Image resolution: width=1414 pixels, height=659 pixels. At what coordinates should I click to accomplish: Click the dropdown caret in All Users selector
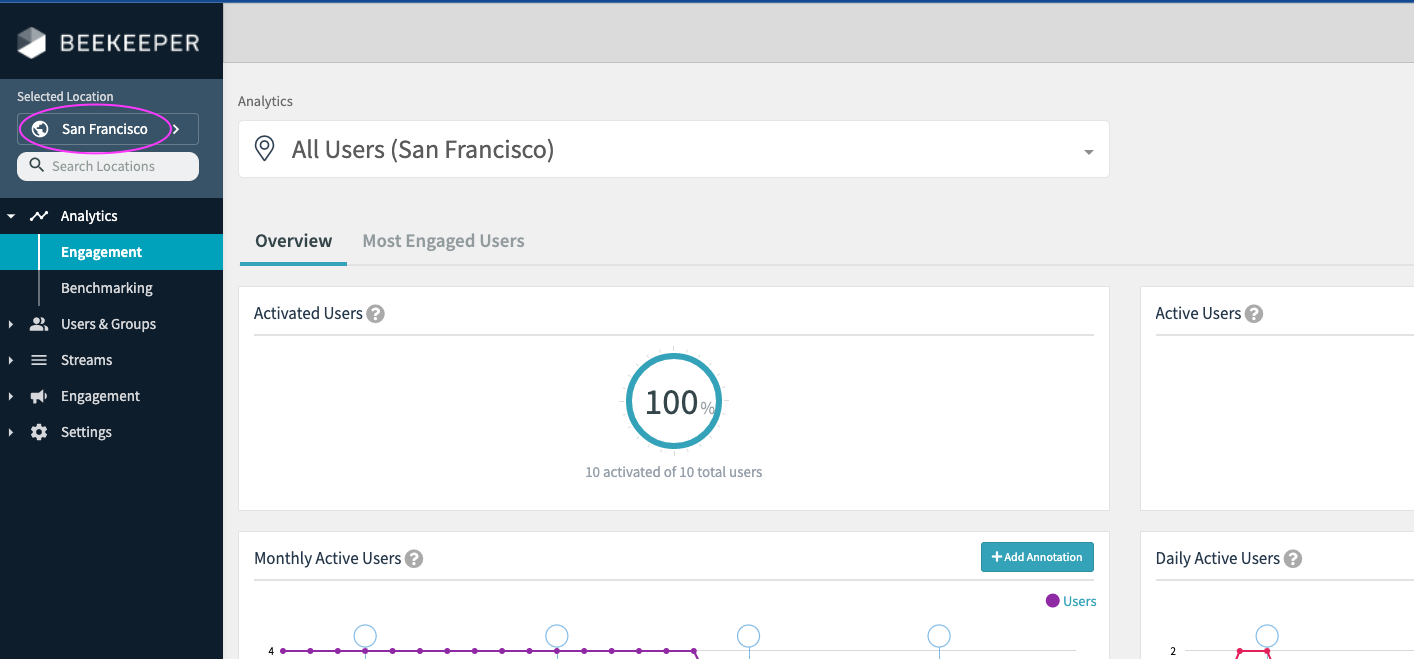pyautogui.click(x=1088, y=152)
